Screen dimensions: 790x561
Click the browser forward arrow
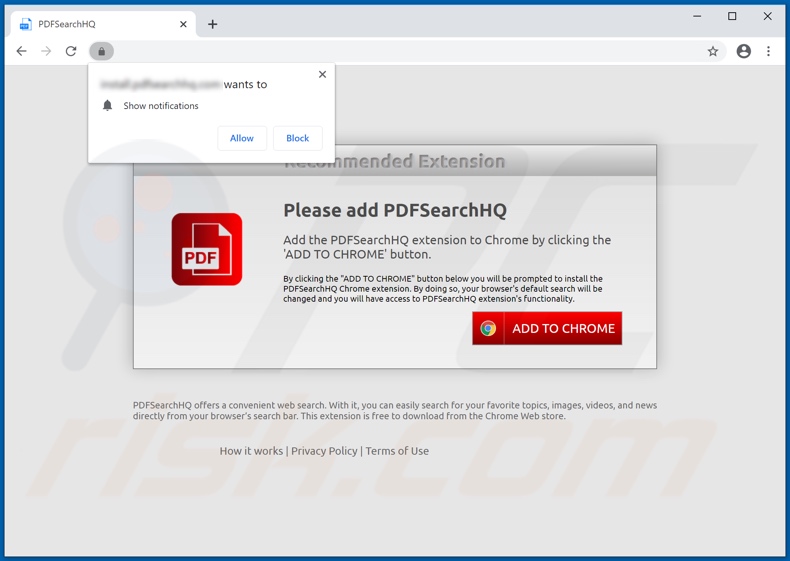[x=46, y=51]
